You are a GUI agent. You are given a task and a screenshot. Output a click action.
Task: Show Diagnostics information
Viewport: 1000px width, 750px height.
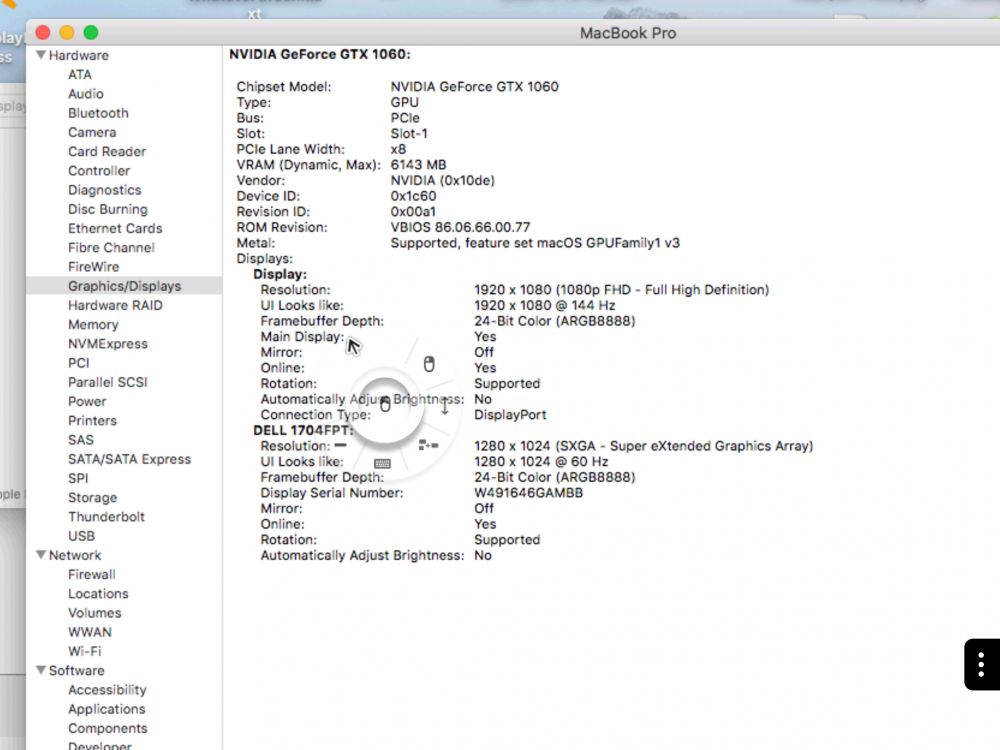coord(105,190)
